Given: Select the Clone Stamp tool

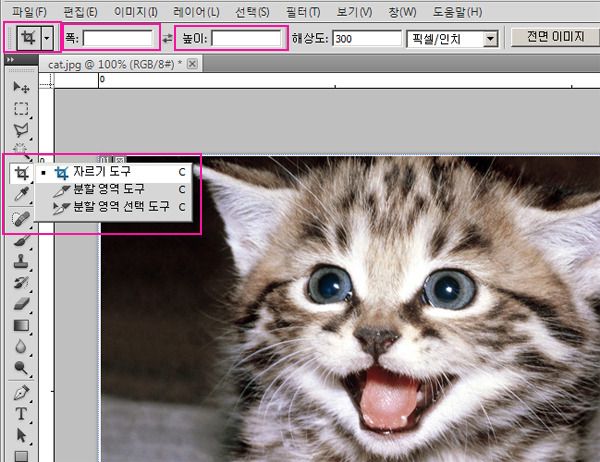Looking at the screenshot, I should point(21,262).
